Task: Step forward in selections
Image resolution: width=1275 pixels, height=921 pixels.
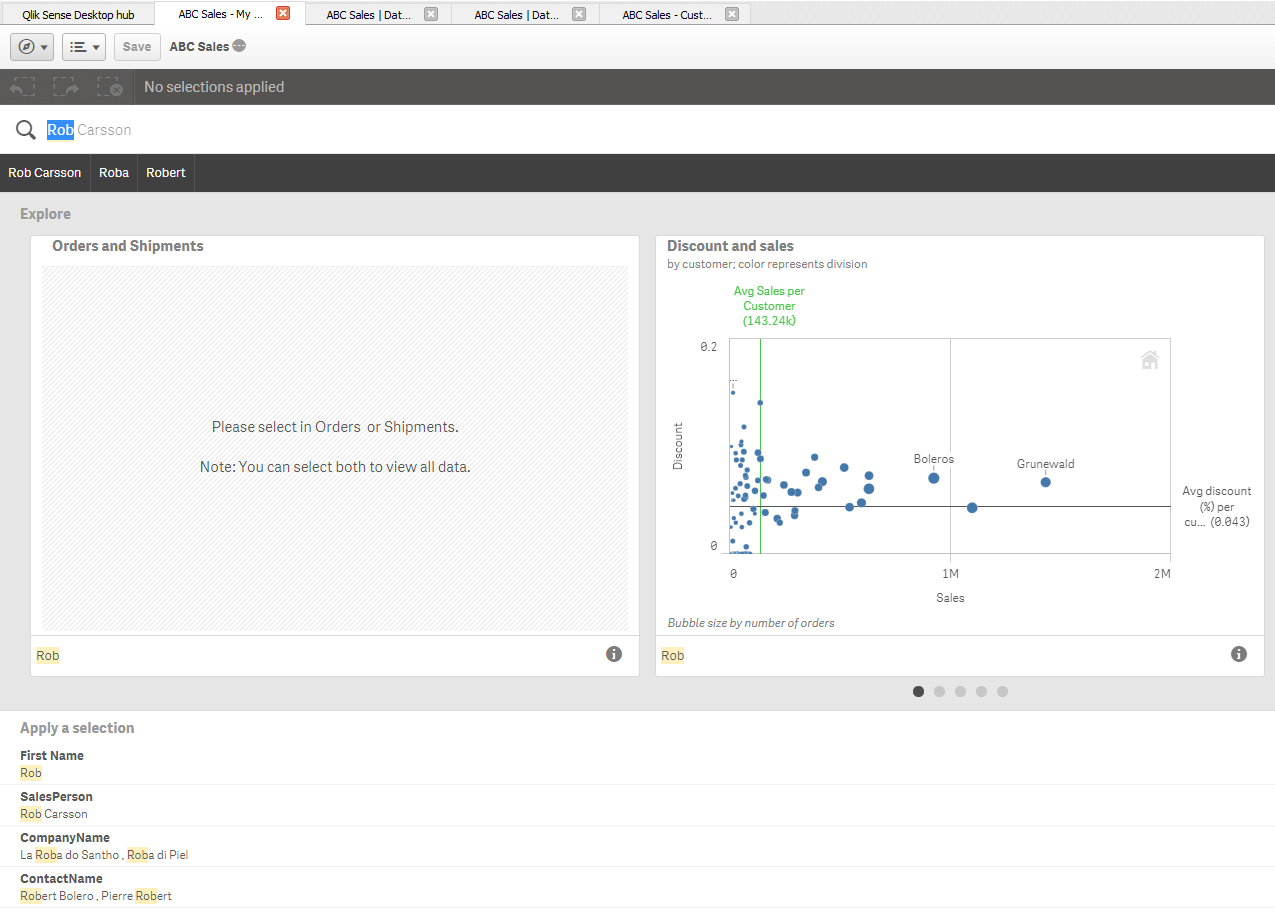Action: [x=66, y=87]
